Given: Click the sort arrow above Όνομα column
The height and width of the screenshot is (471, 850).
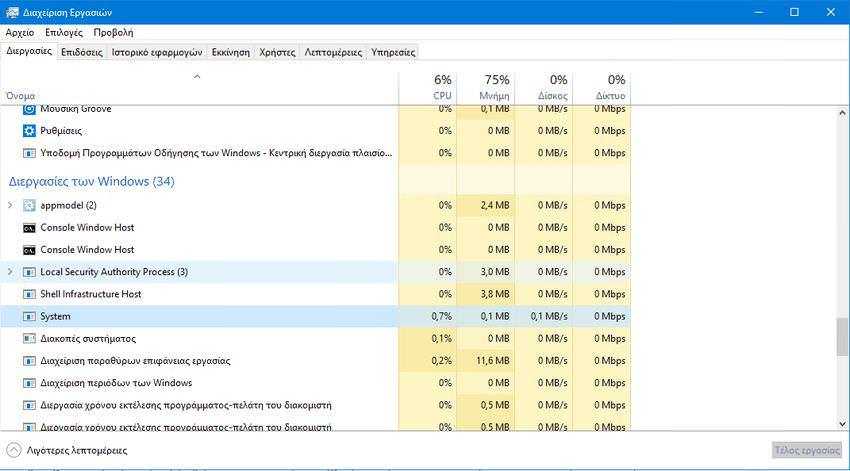Looking at the screenshot, I should pos(197,77).
